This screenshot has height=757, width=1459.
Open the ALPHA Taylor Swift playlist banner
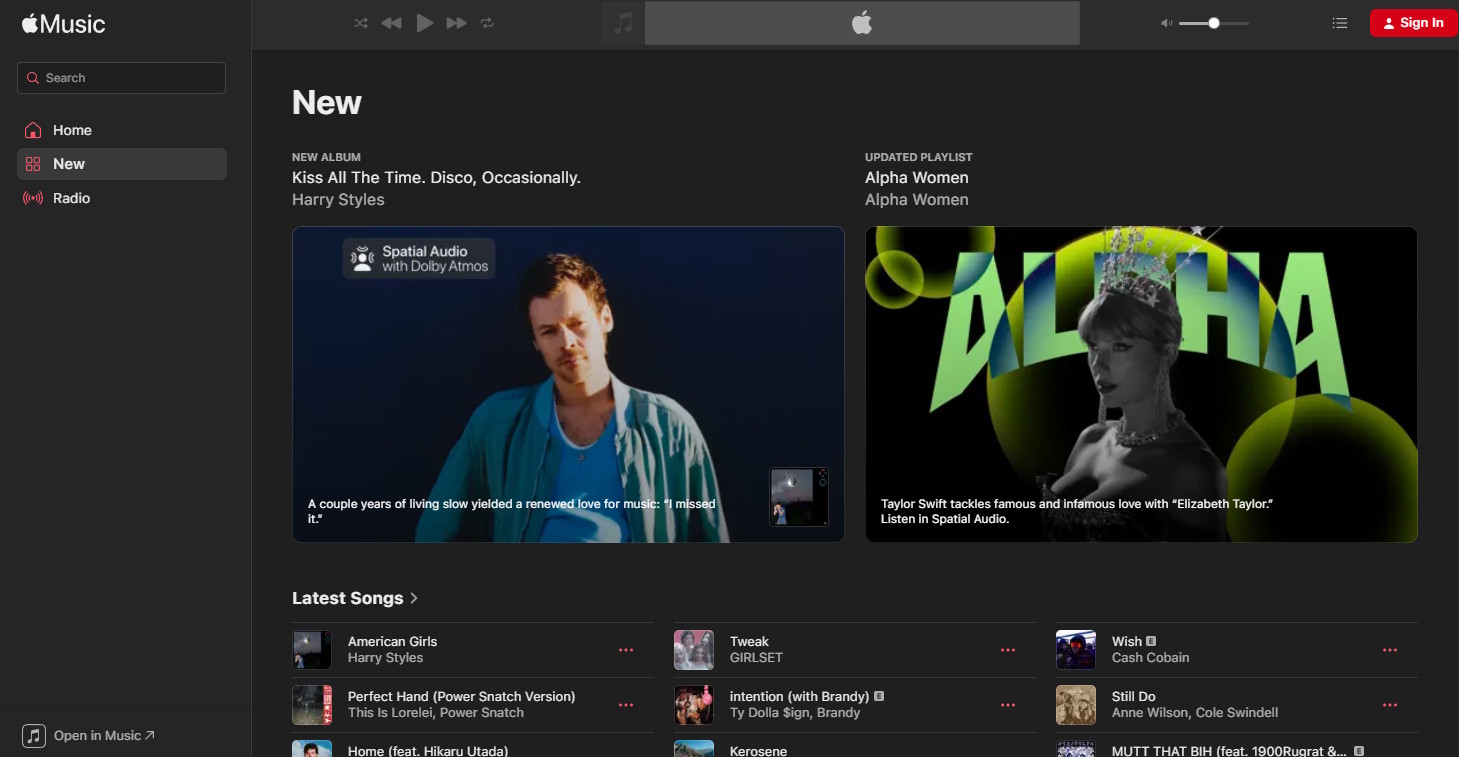tap(1141, 384)
